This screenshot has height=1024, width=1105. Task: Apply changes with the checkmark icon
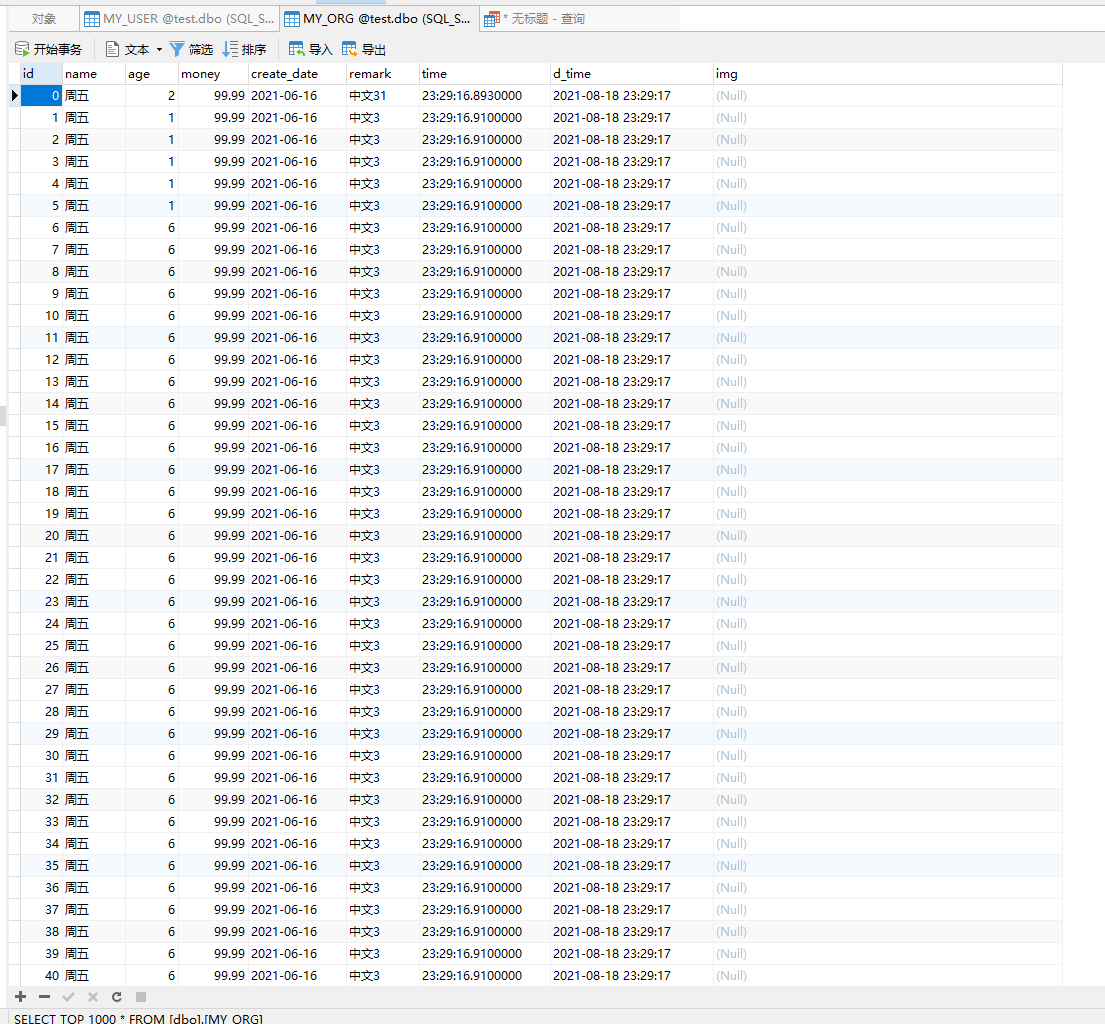coord(68,997)
